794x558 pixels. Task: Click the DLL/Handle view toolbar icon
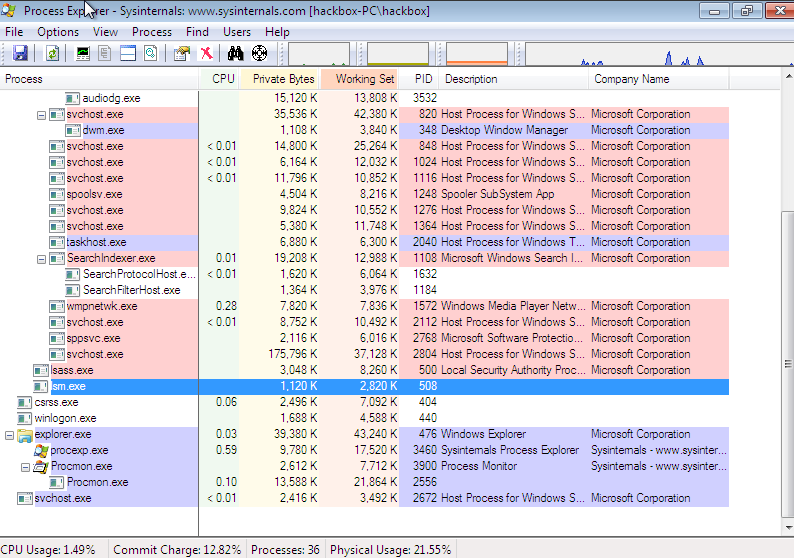pos(150,53)
